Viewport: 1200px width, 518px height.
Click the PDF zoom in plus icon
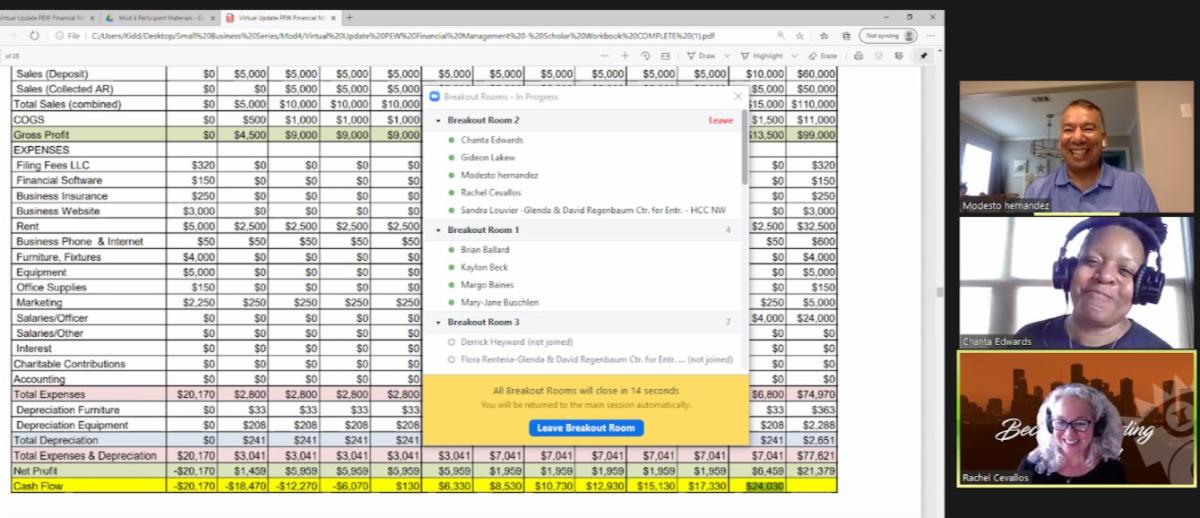click(624, 56)
